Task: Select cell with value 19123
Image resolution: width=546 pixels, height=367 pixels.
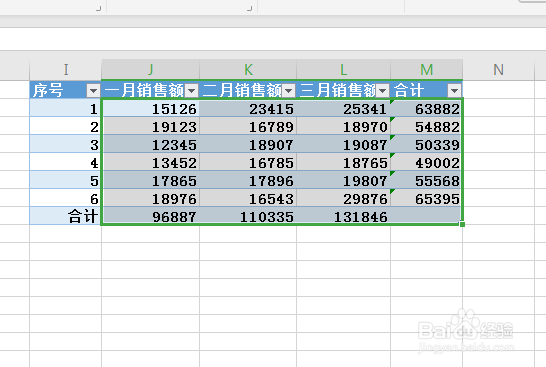Action: [x=150, y=126]
